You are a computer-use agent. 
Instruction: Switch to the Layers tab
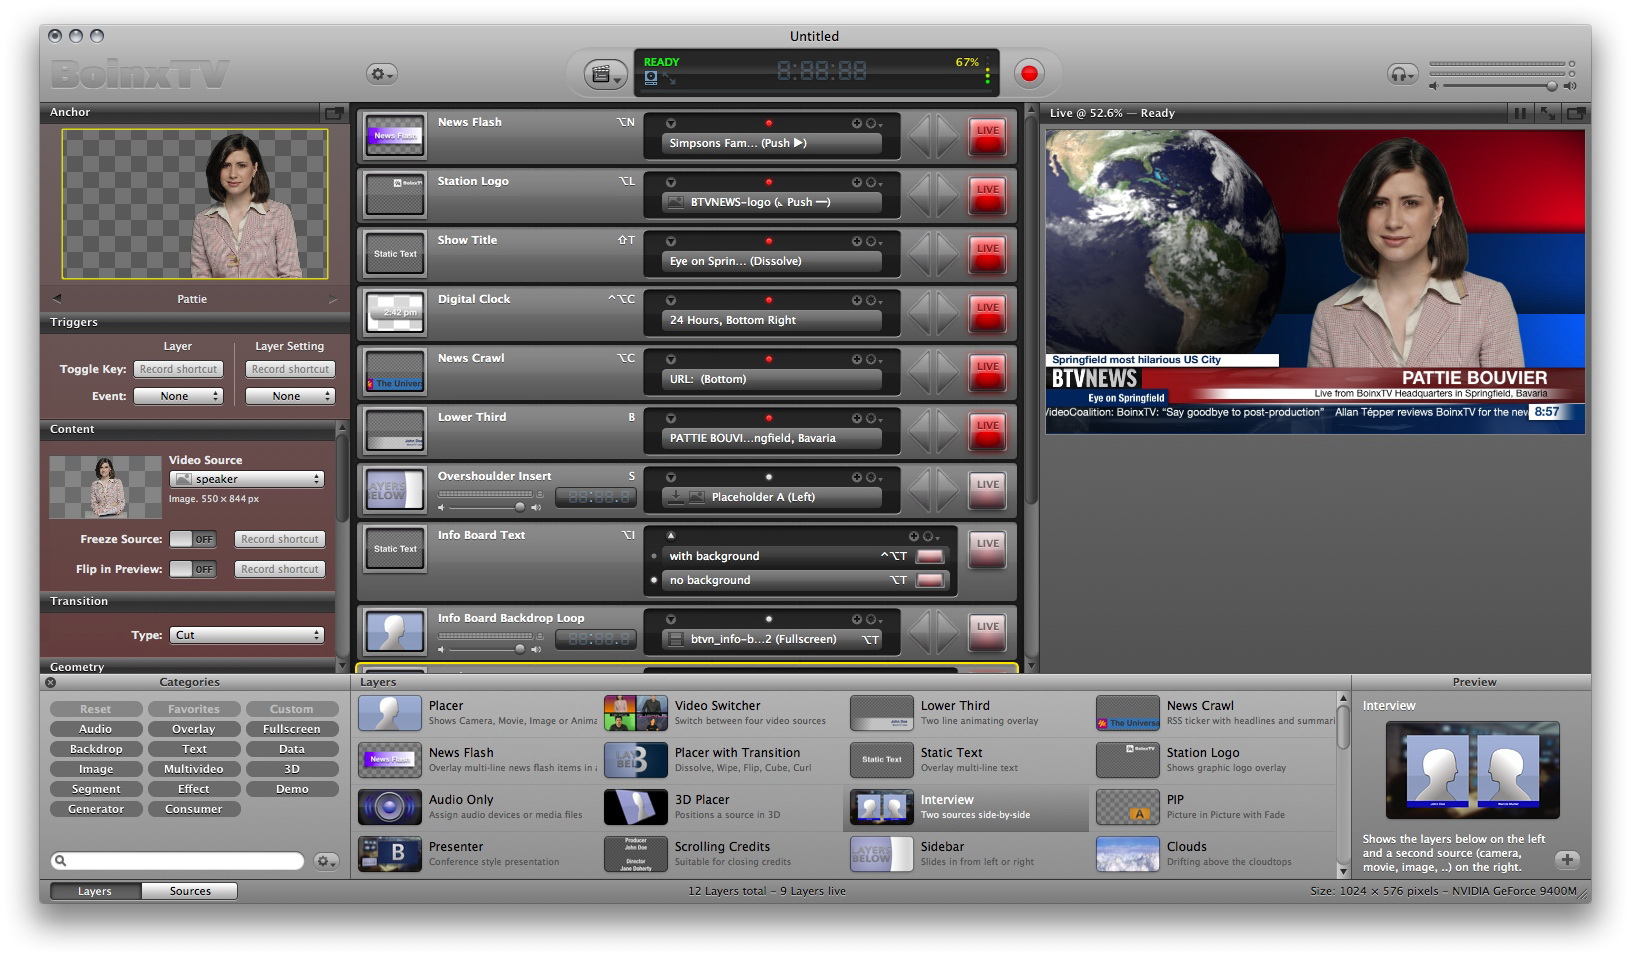point(95,891)
